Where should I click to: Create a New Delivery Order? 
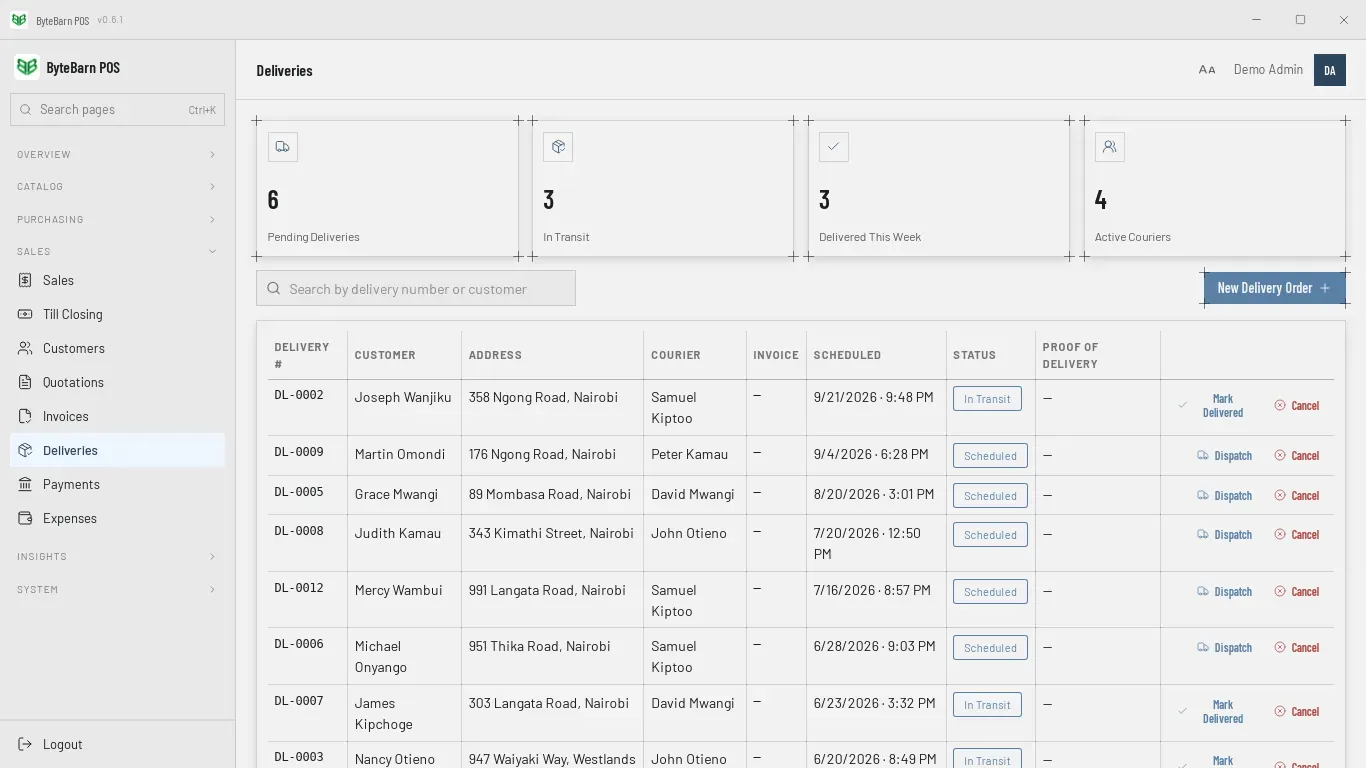(x=1275, y=288)
